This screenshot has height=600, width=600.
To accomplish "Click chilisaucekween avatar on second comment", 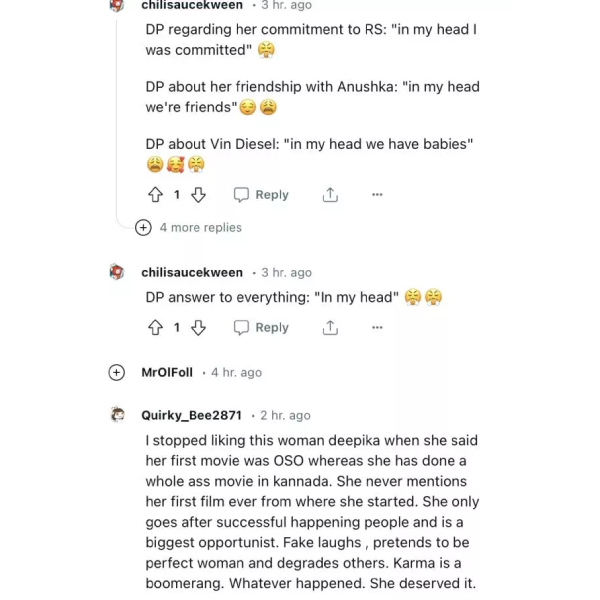I will 117,272.
